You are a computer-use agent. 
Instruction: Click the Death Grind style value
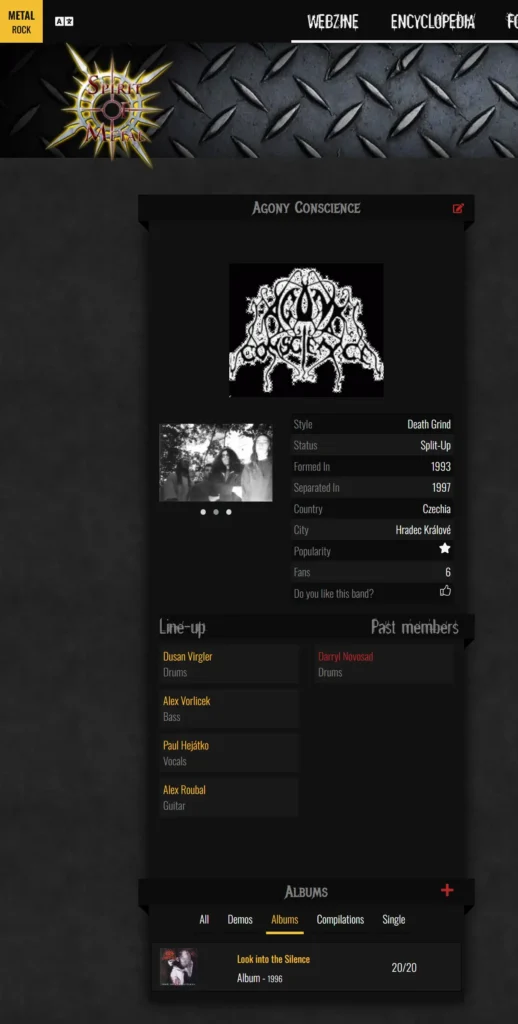pos(429,424)
